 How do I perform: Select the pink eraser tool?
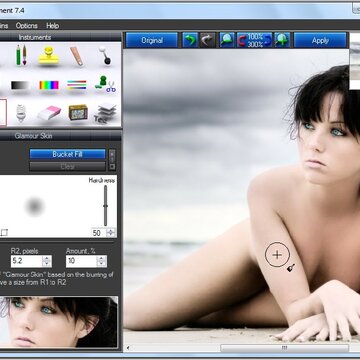49,113
